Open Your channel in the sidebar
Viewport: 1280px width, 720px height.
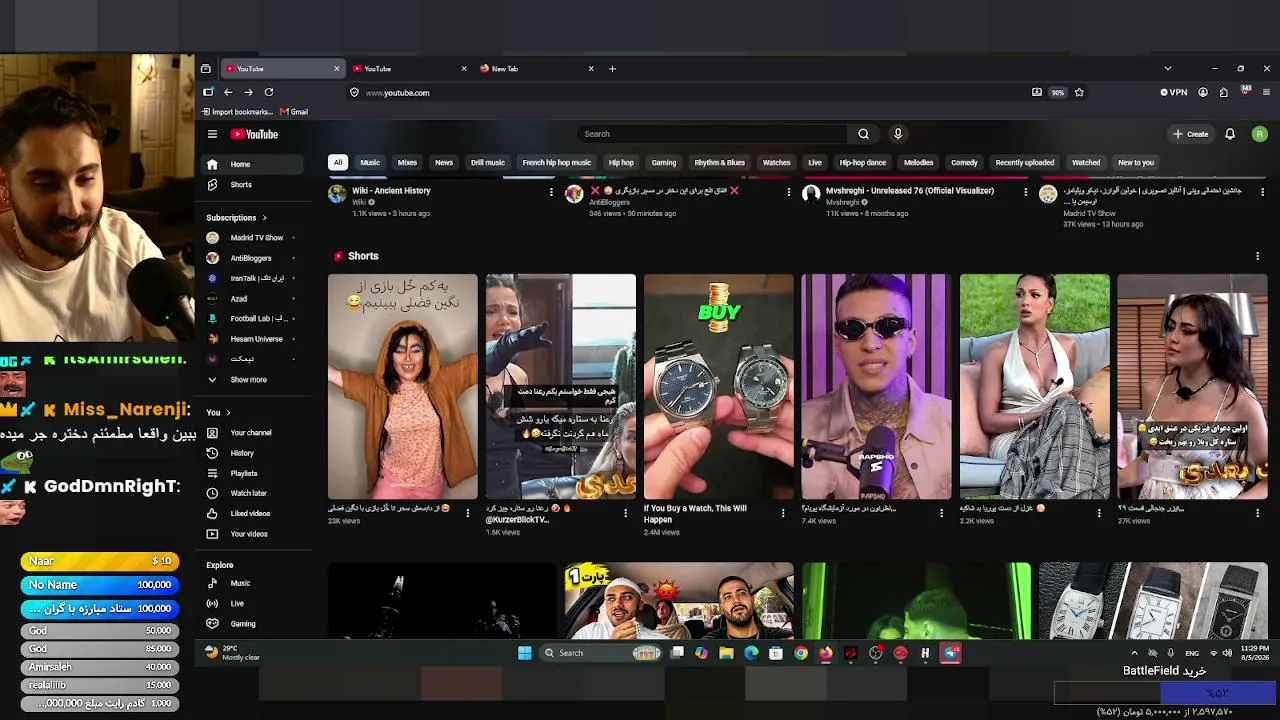point(253,433)
